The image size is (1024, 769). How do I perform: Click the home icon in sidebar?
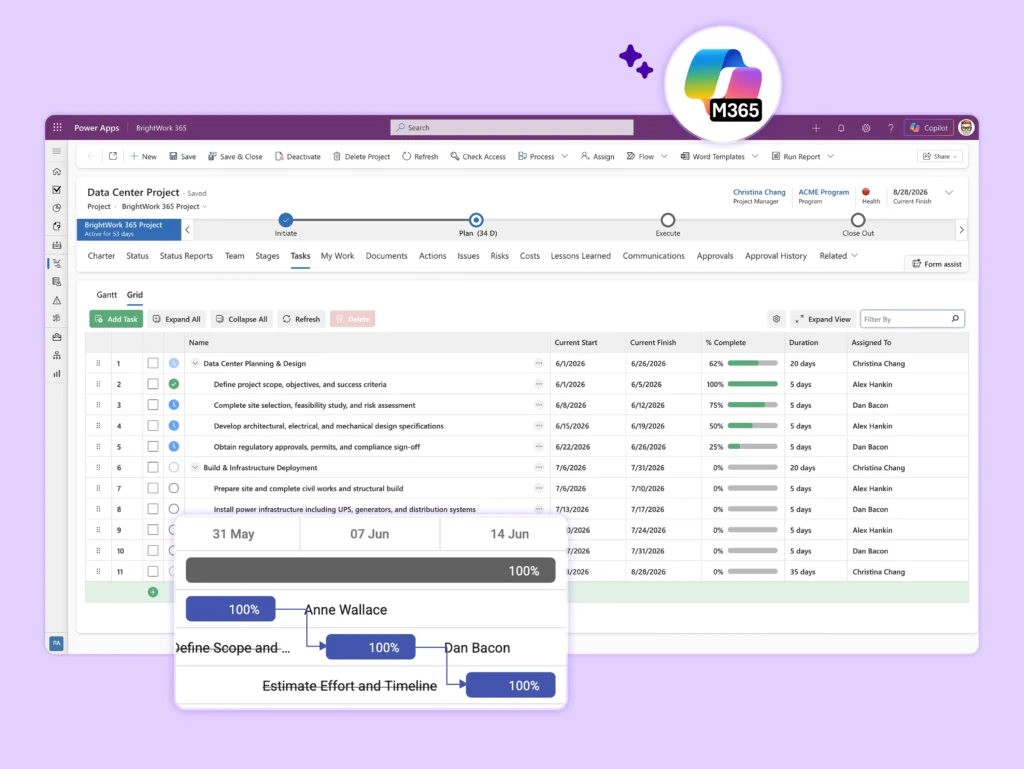57,172
